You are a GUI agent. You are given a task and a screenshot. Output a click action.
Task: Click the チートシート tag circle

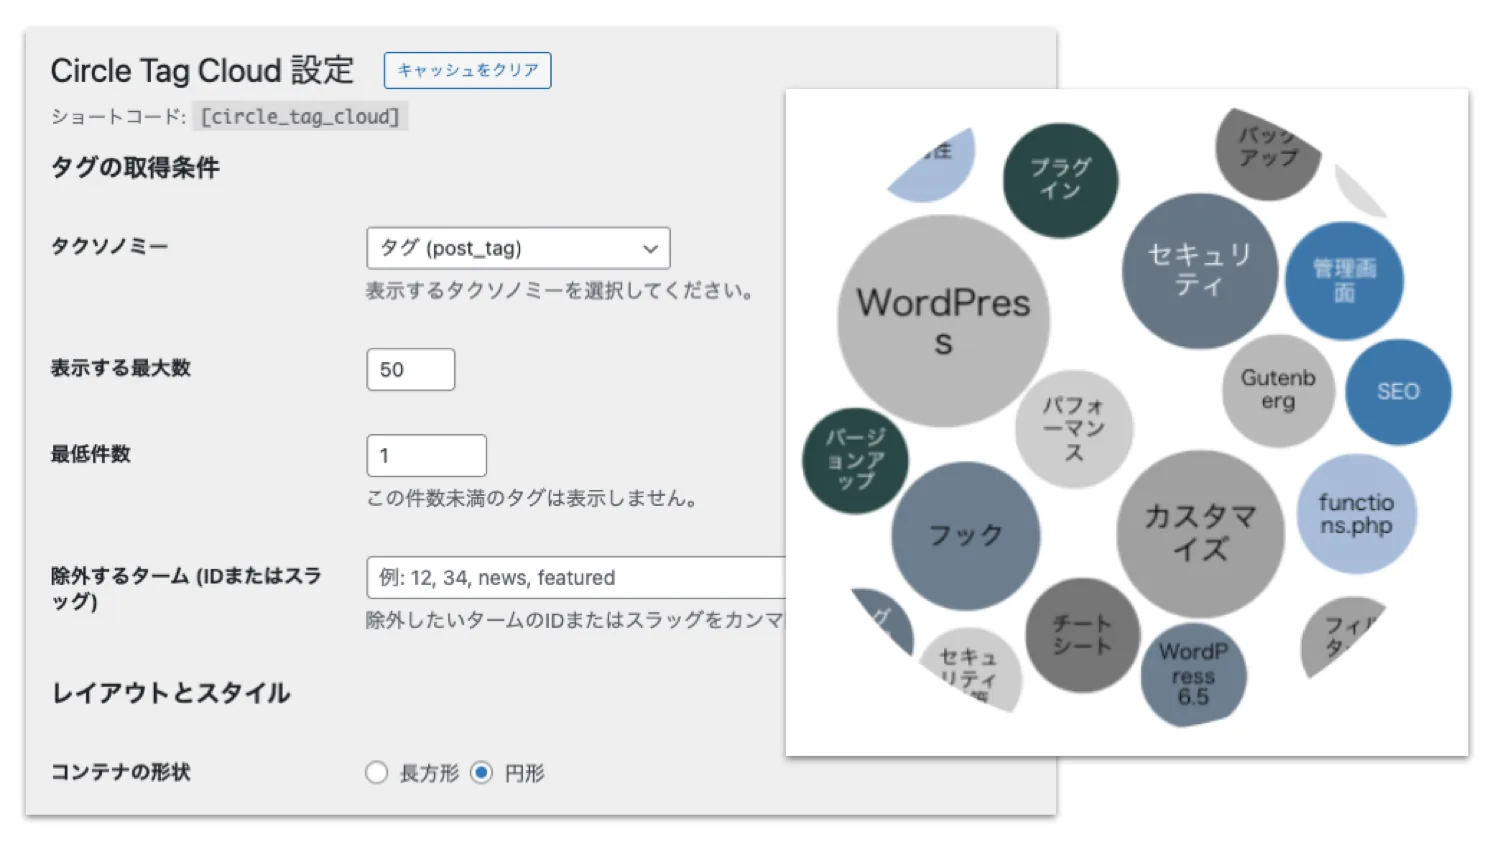tap(1083, 637)
